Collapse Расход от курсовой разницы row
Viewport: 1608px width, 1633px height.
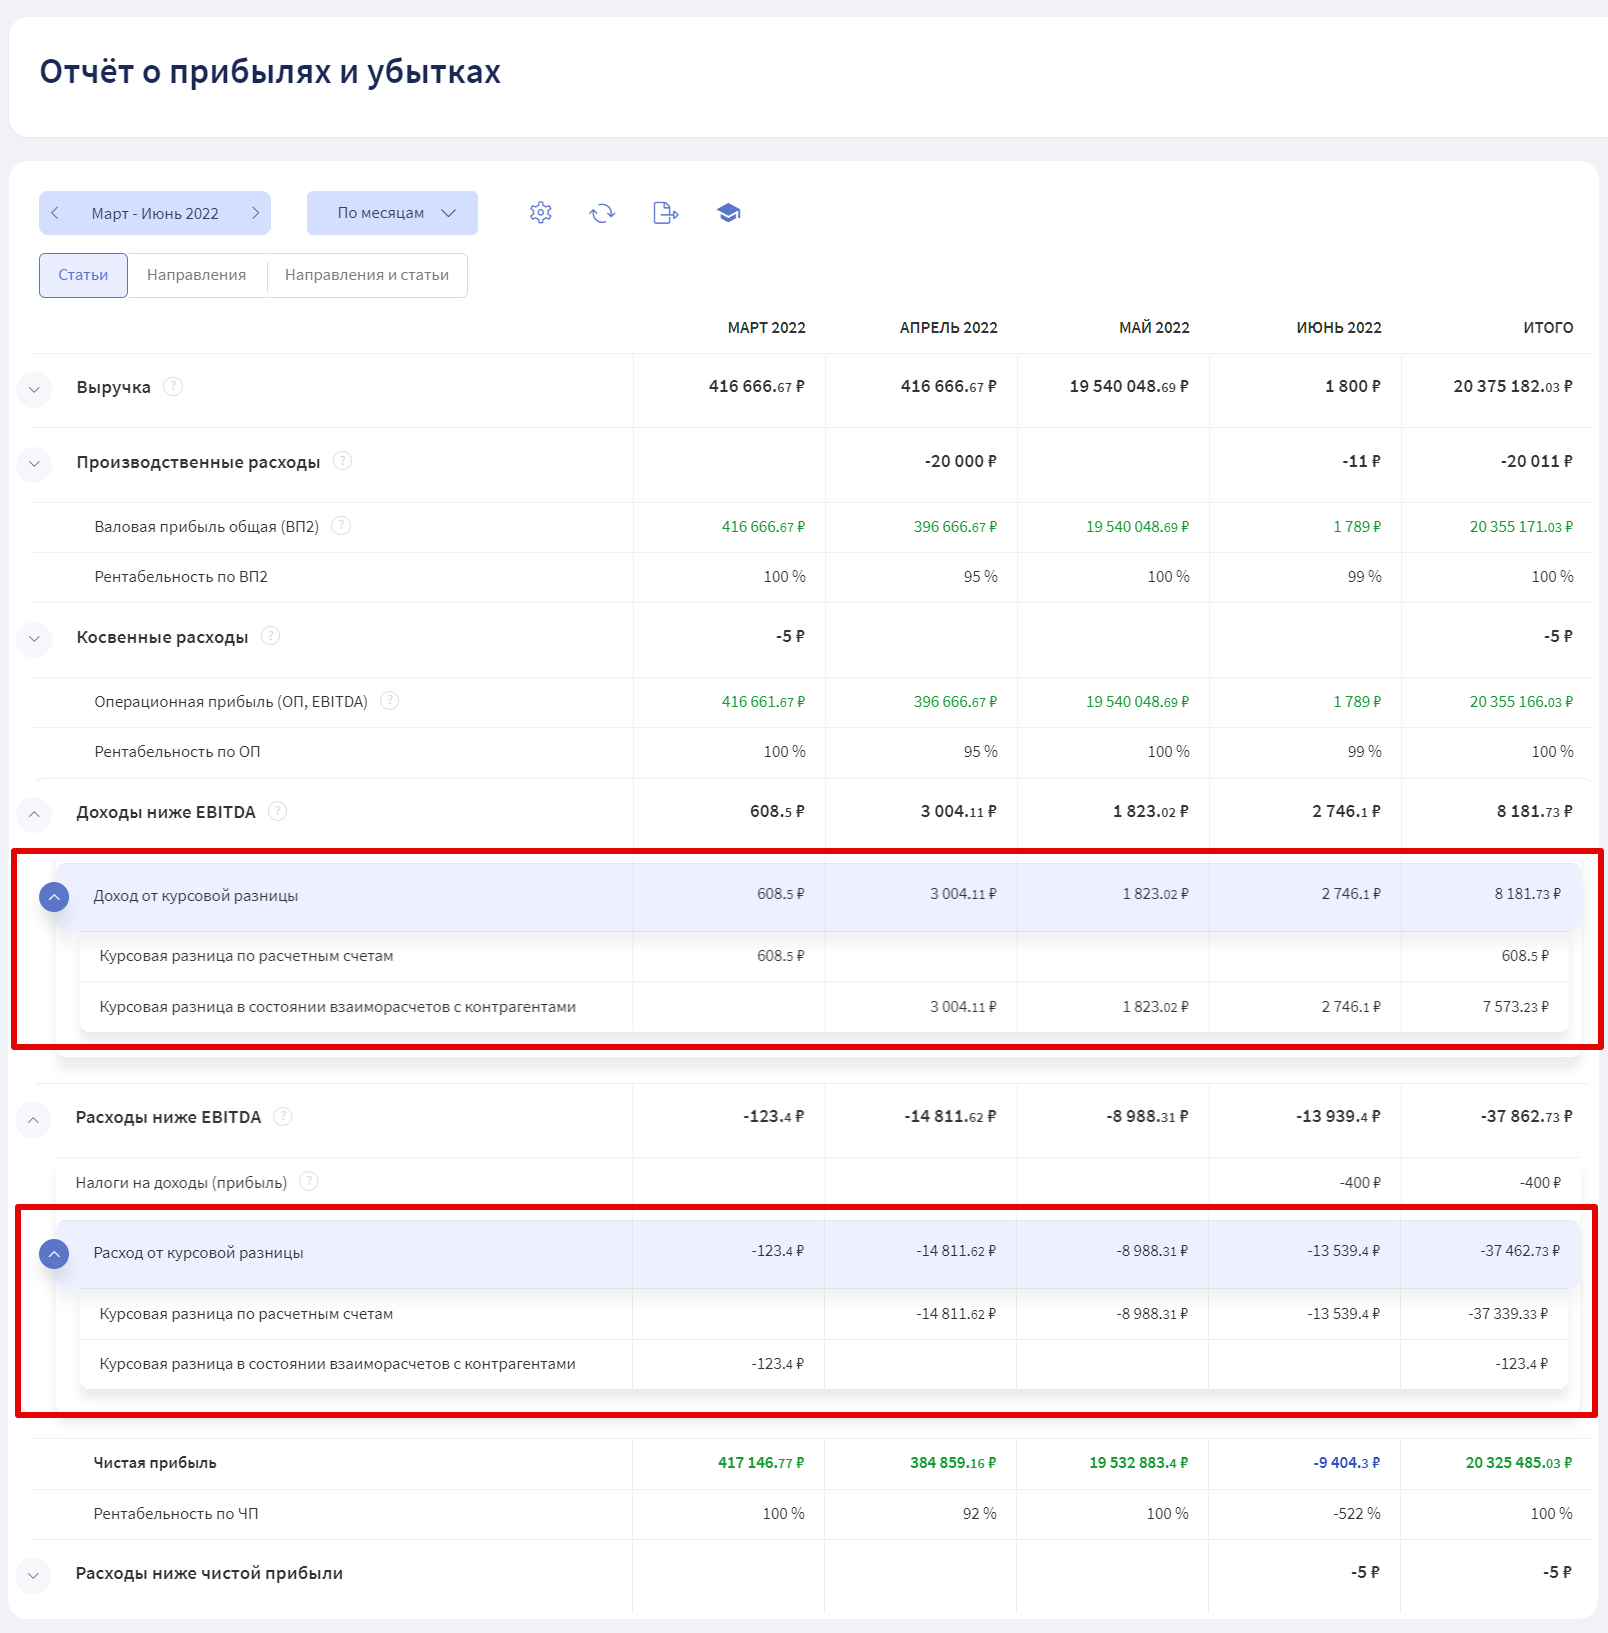click(54, 1253)
